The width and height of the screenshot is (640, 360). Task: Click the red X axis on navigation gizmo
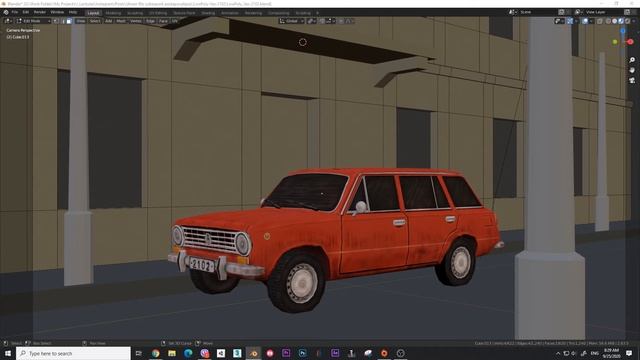[630, 42]
